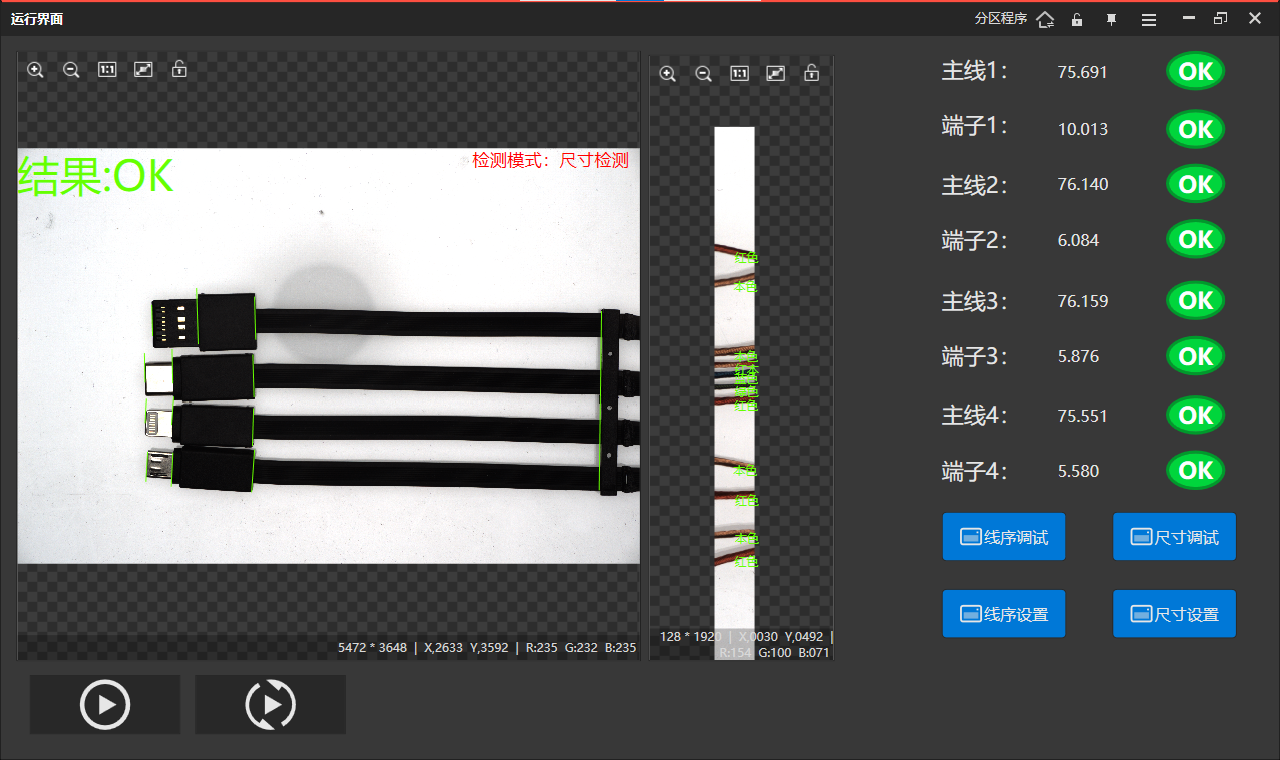Zoom in on the main camera image
Image resolution: width=1280 pixels, height=760 pixels.
coord(35,70)
